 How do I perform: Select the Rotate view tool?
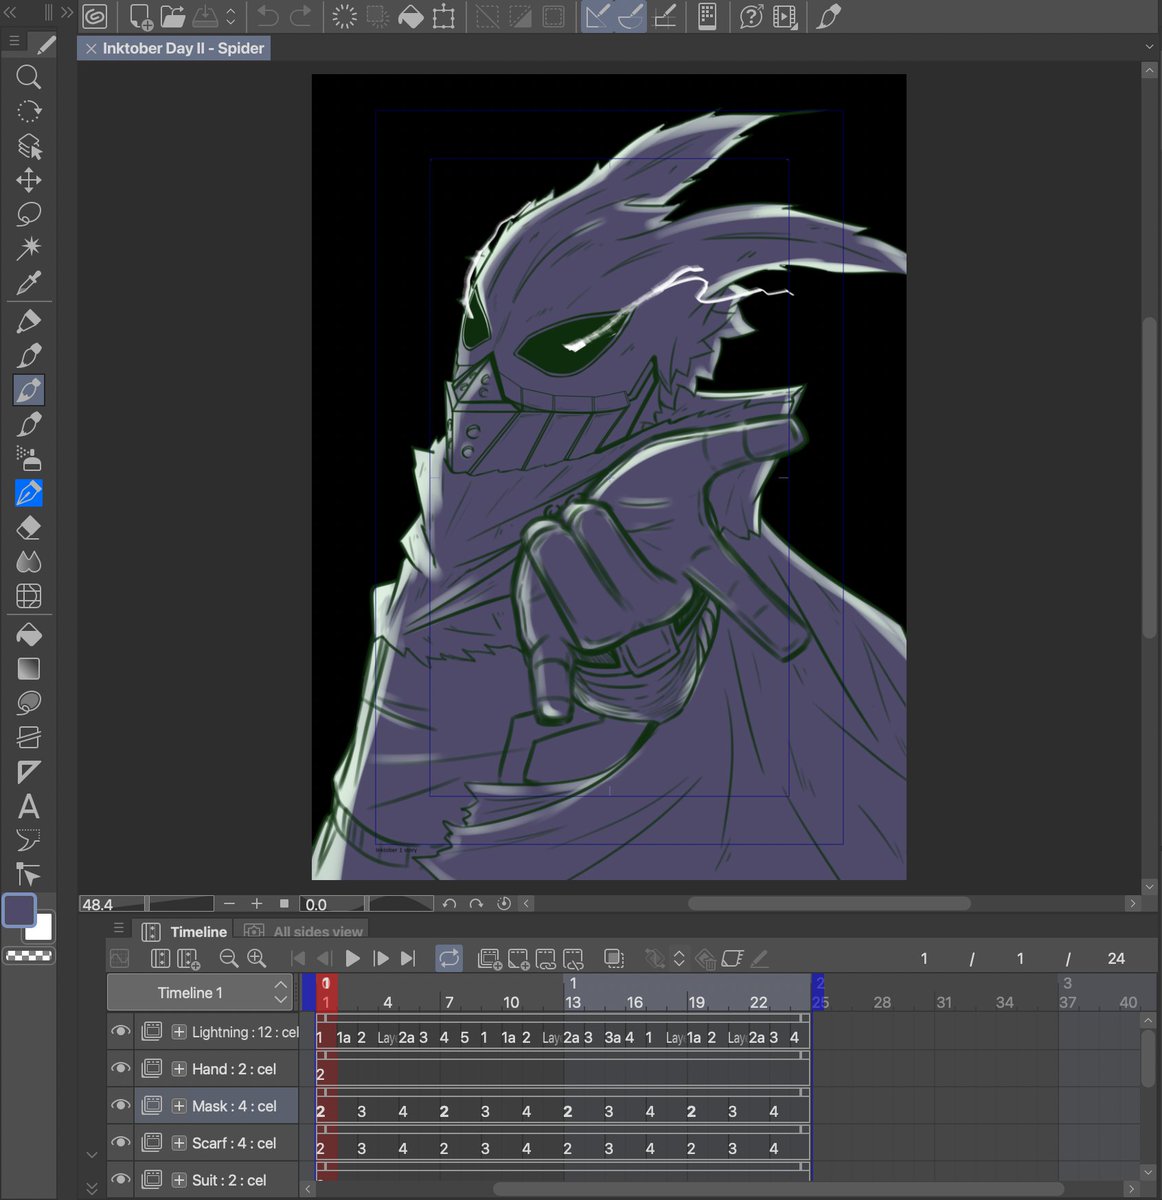(x=29, y=111)
